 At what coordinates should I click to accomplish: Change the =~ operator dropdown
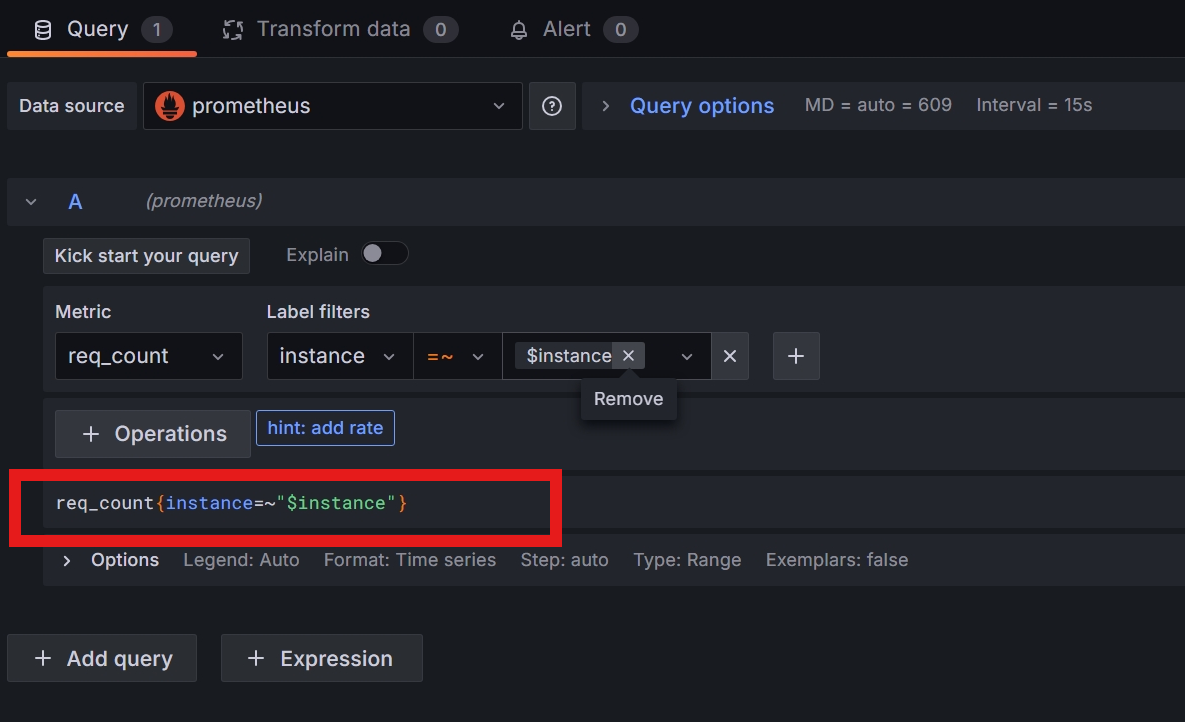[457, 356]
